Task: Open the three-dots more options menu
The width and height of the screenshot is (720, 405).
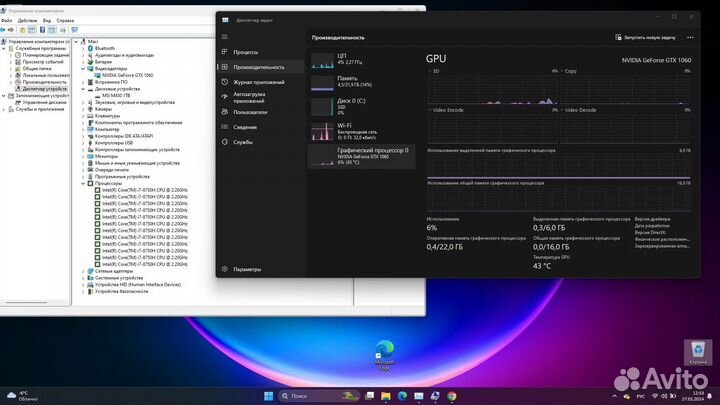Action: (x=690, y=38)
